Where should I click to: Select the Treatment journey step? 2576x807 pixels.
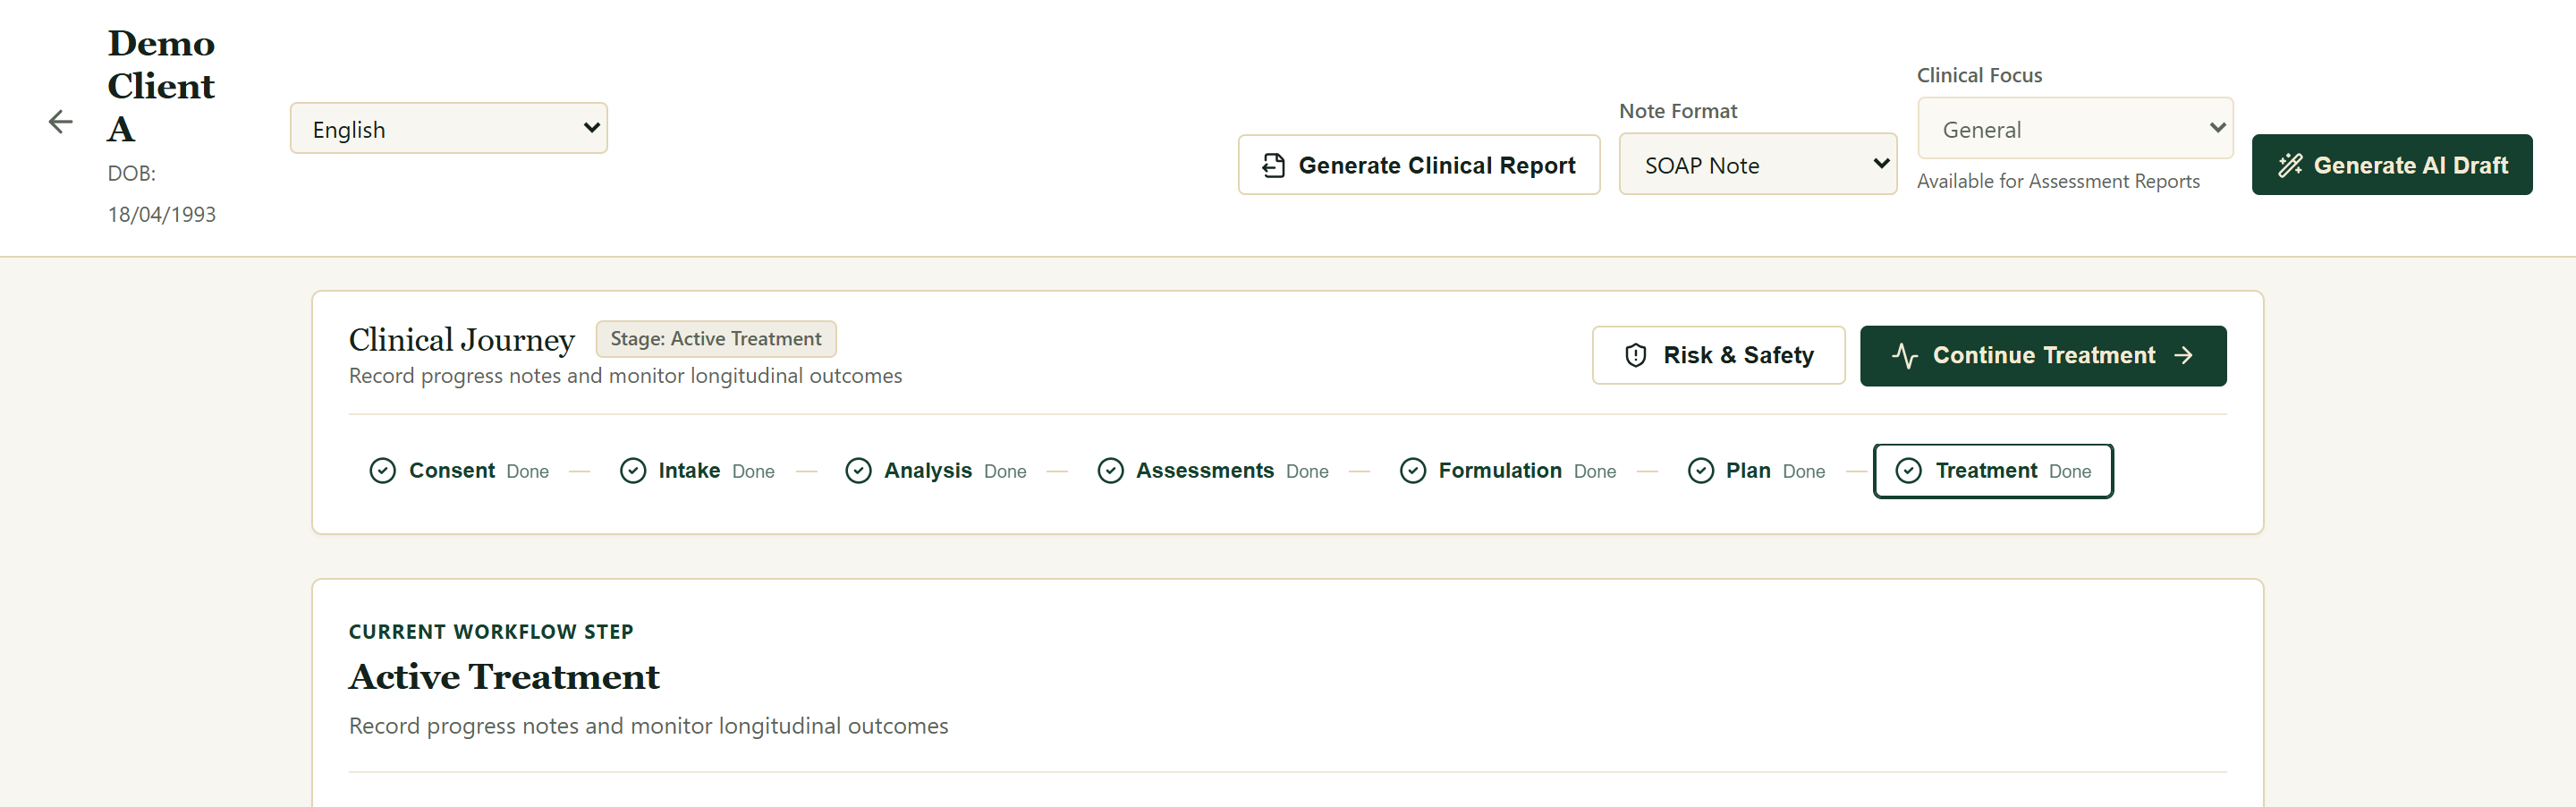point(1993,471)
